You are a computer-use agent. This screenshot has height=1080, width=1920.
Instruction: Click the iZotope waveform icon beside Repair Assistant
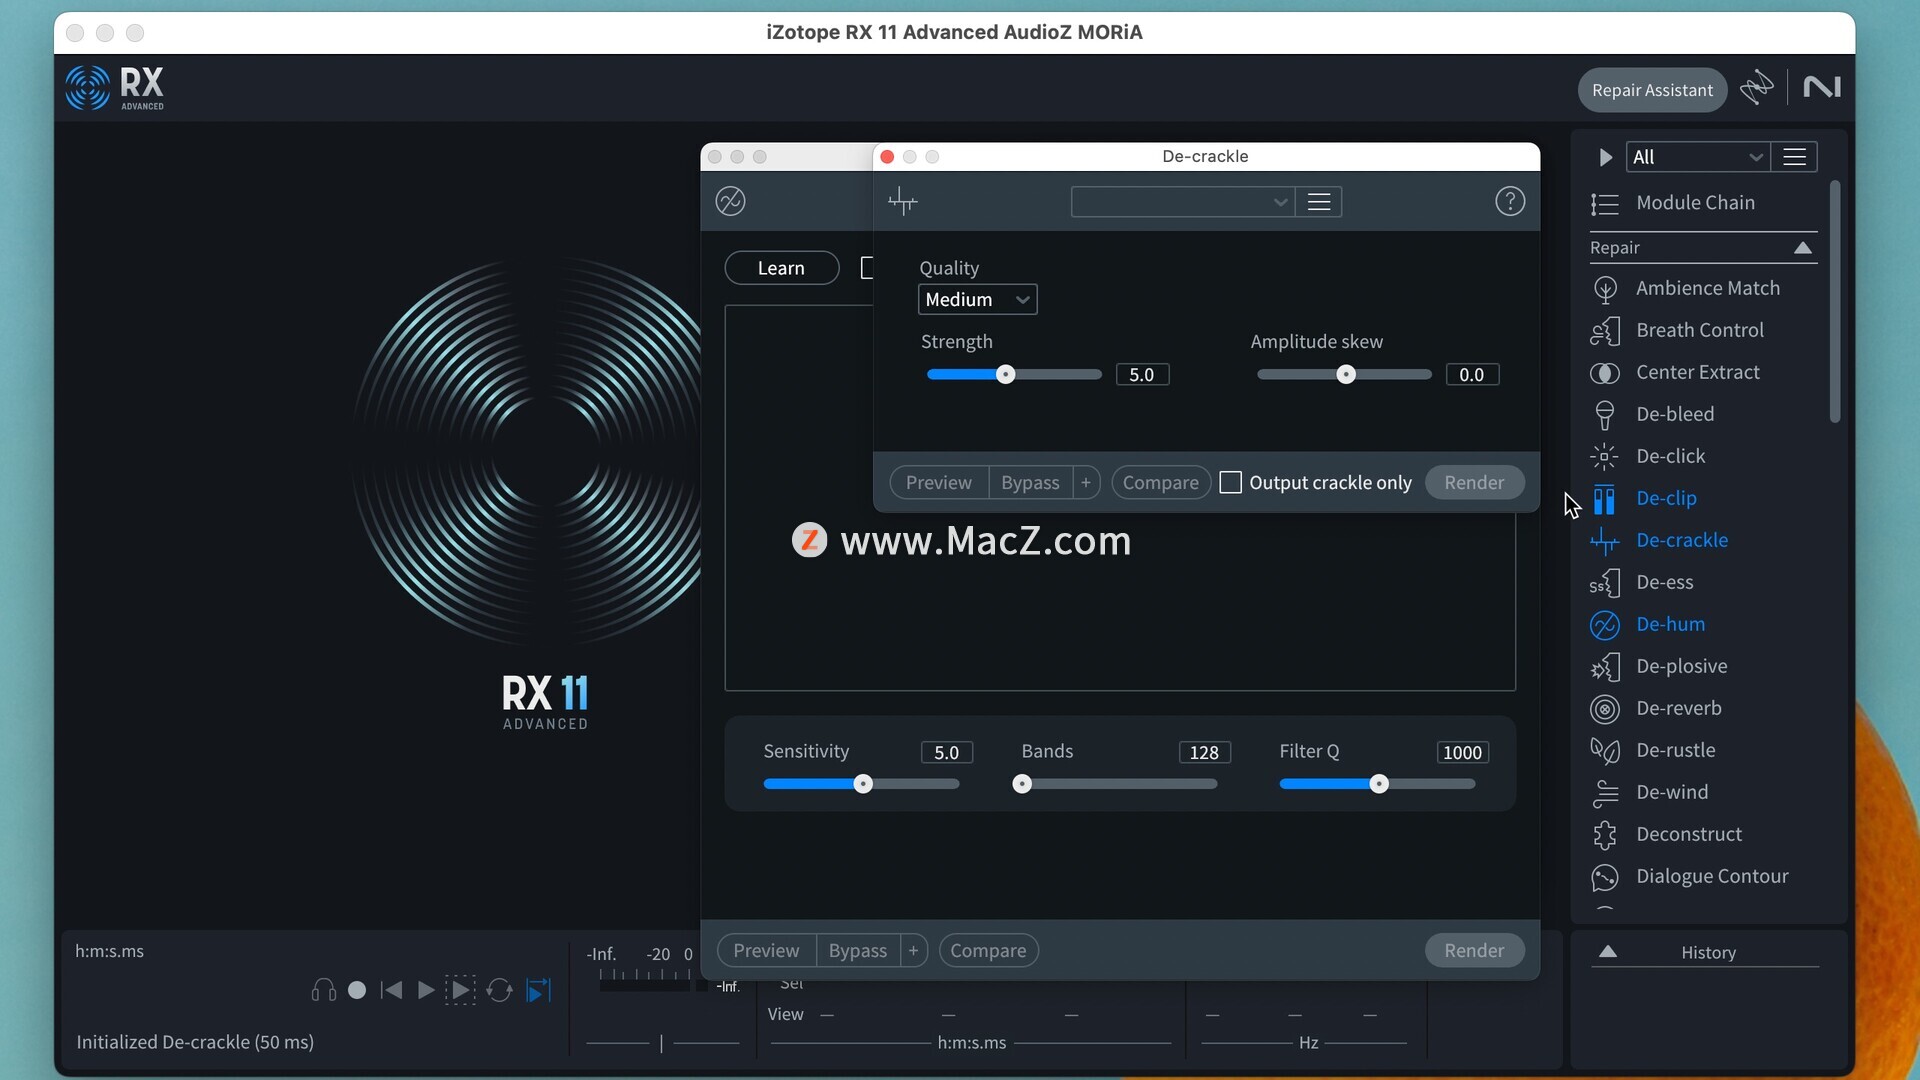pyautogui.click(x=1757, y=88)
